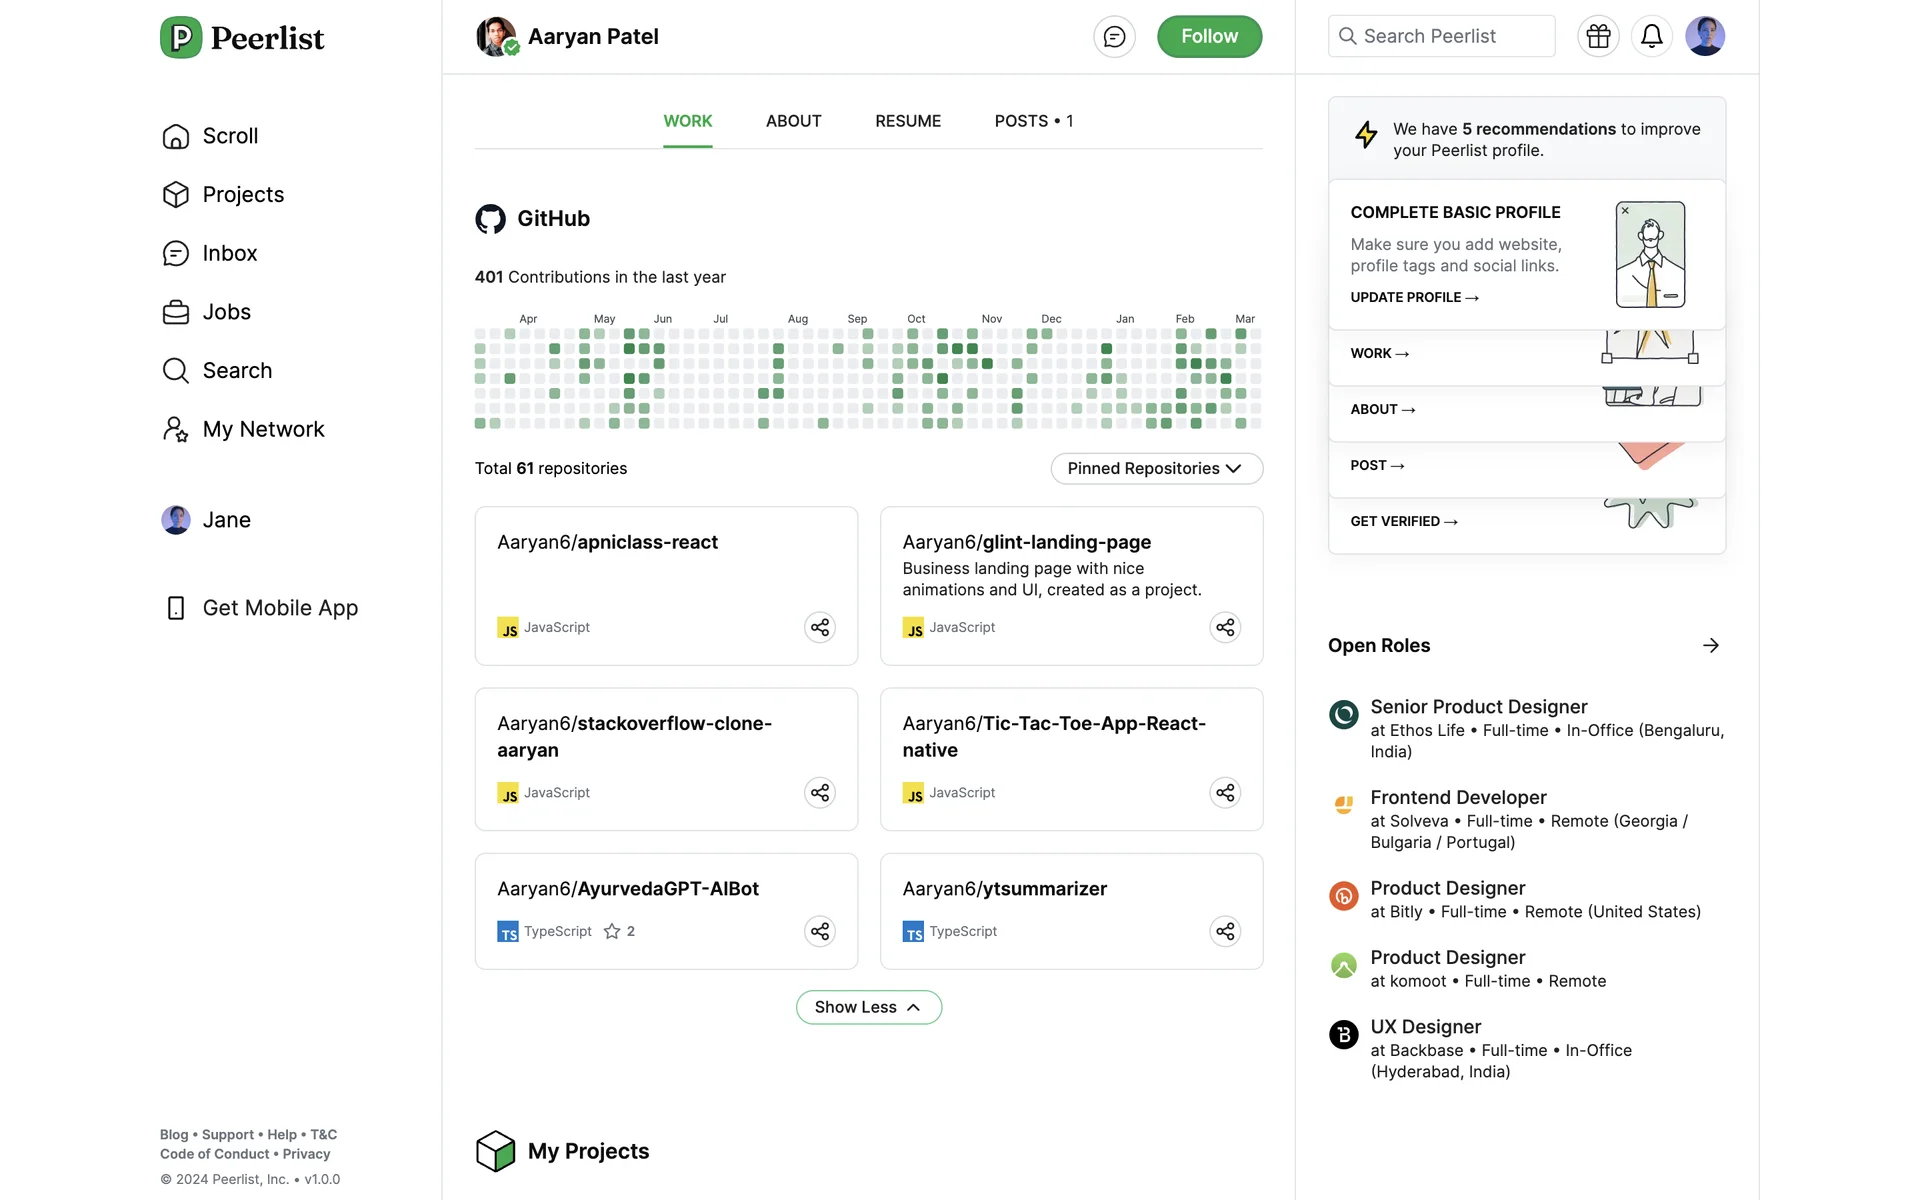Screen dimensions: 1920x1200
Task: Close the Complete Basic Profile card
Action: [x=1625, y=211]
